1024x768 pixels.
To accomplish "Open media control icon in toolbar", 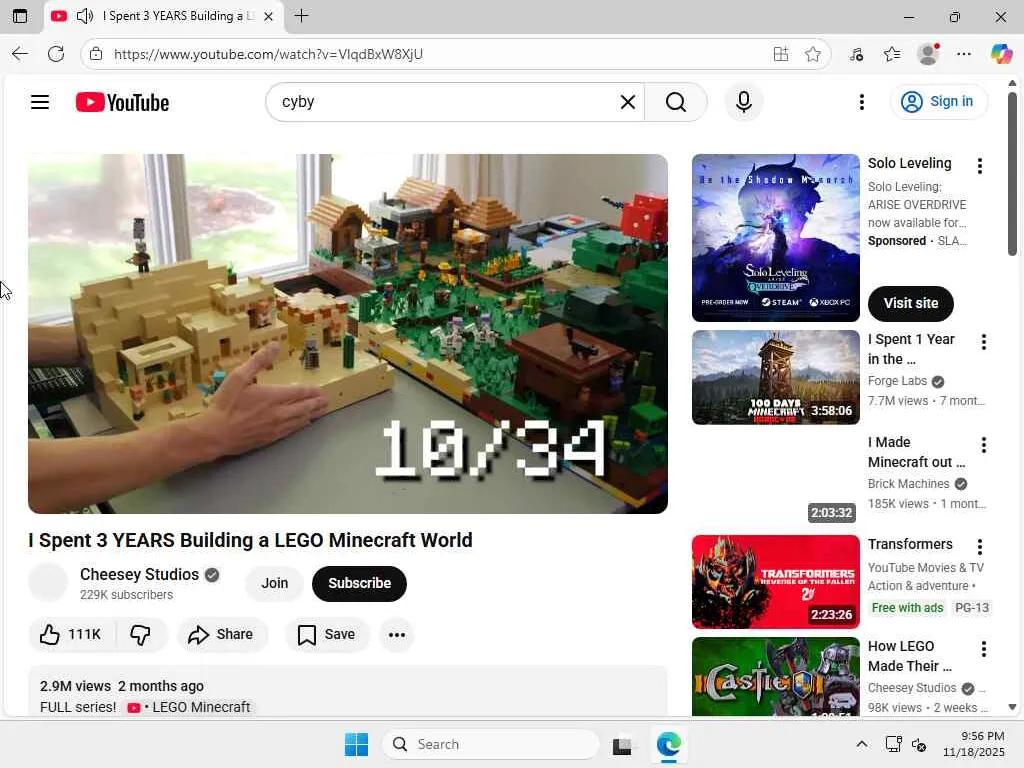I will coord(856,54).
